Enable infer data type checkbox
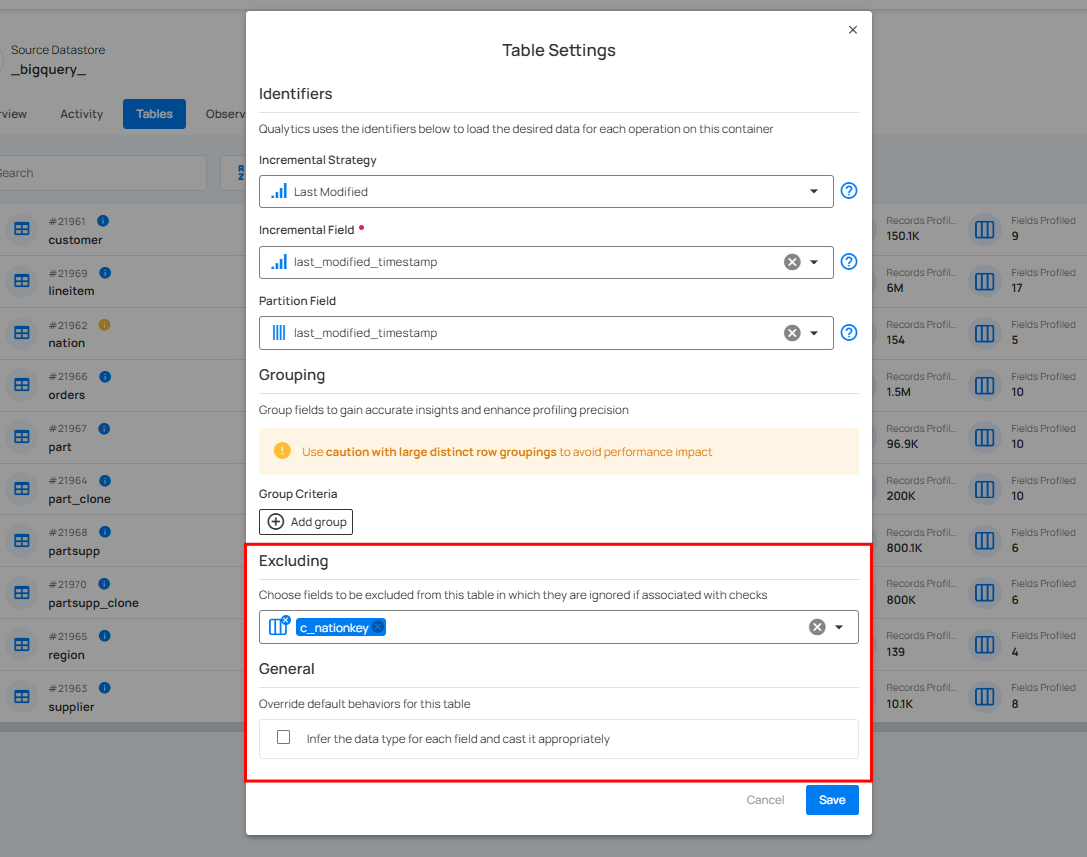 [284, 738]
